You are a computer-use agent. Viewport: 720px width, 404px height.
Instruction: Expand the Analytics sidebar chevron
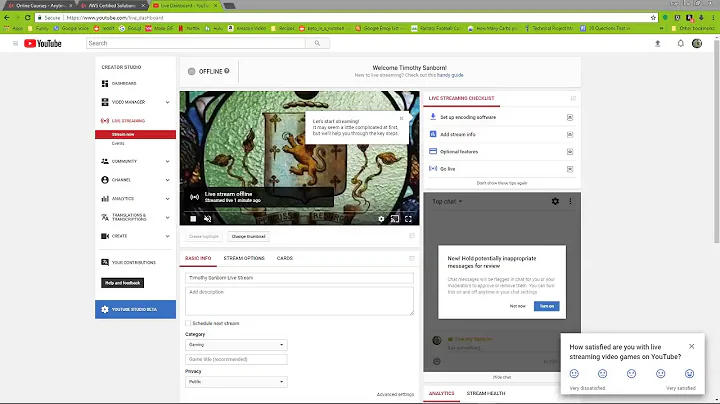168,199
